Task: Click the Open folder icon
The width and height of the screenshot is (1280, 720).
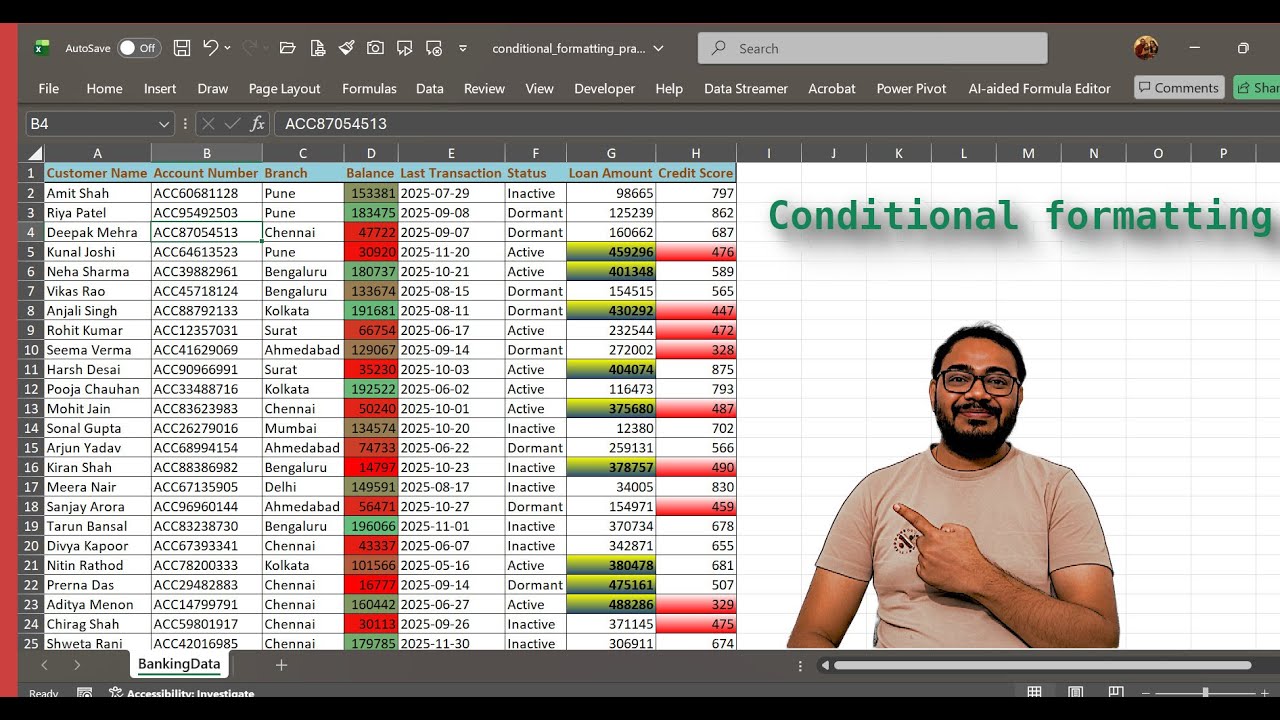Action: pyautogui.click(x=288, y=48)
